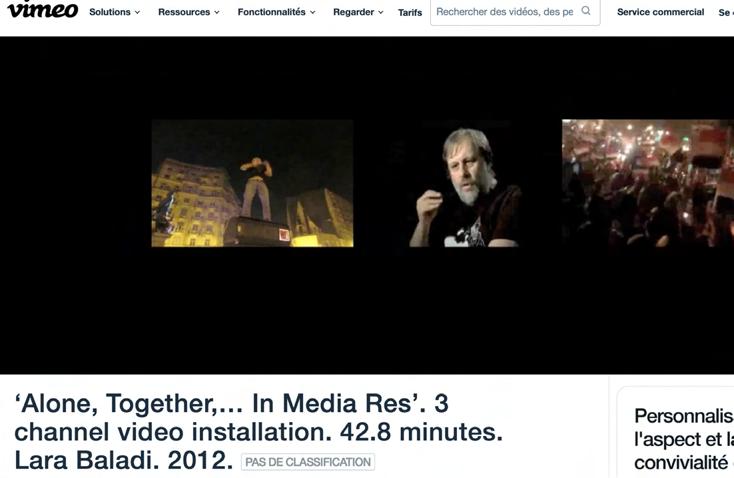The height and width of the screenshot is (478, 734).
Task: Click the video title 'Alone, Together,... In Media Res'
Action: 258,432
